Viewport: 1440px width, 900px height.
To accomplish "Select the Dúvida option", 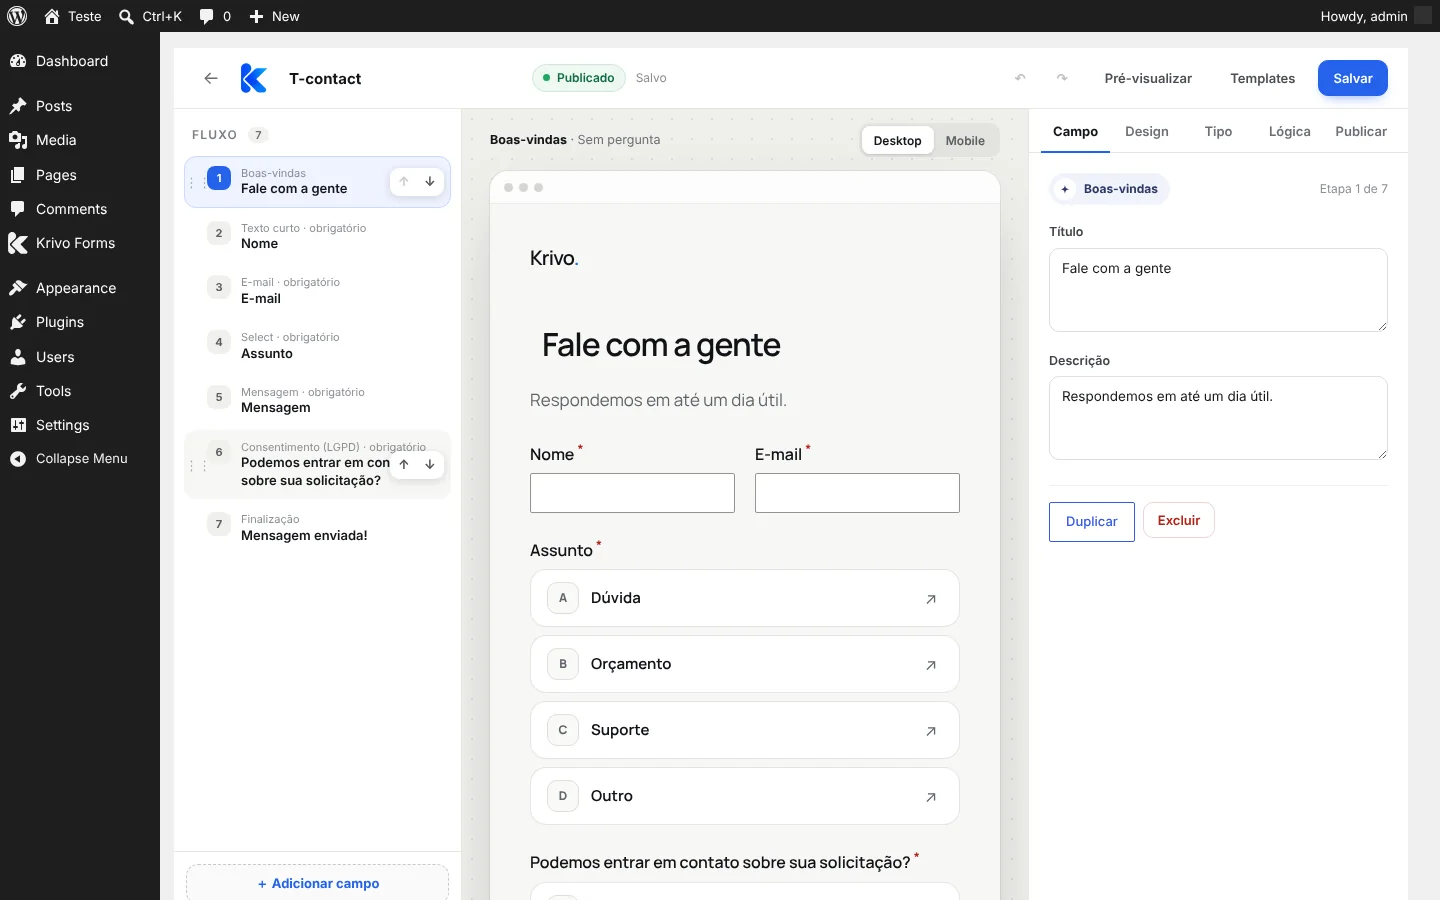I will pyautogui.click(x=745, y=598).
